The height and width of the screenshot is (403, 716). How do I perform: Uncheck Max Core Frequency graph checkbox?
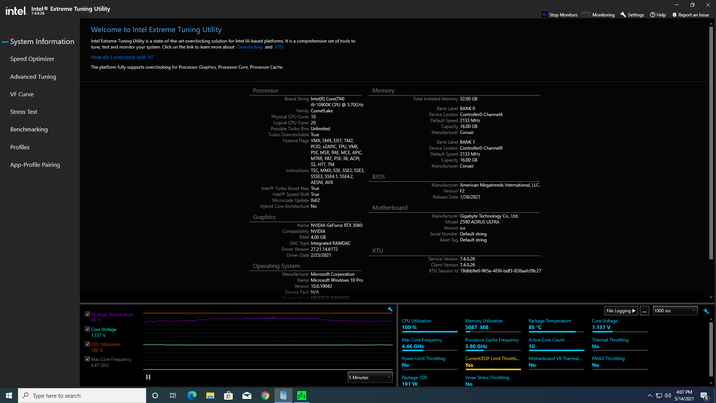point(87,359)
